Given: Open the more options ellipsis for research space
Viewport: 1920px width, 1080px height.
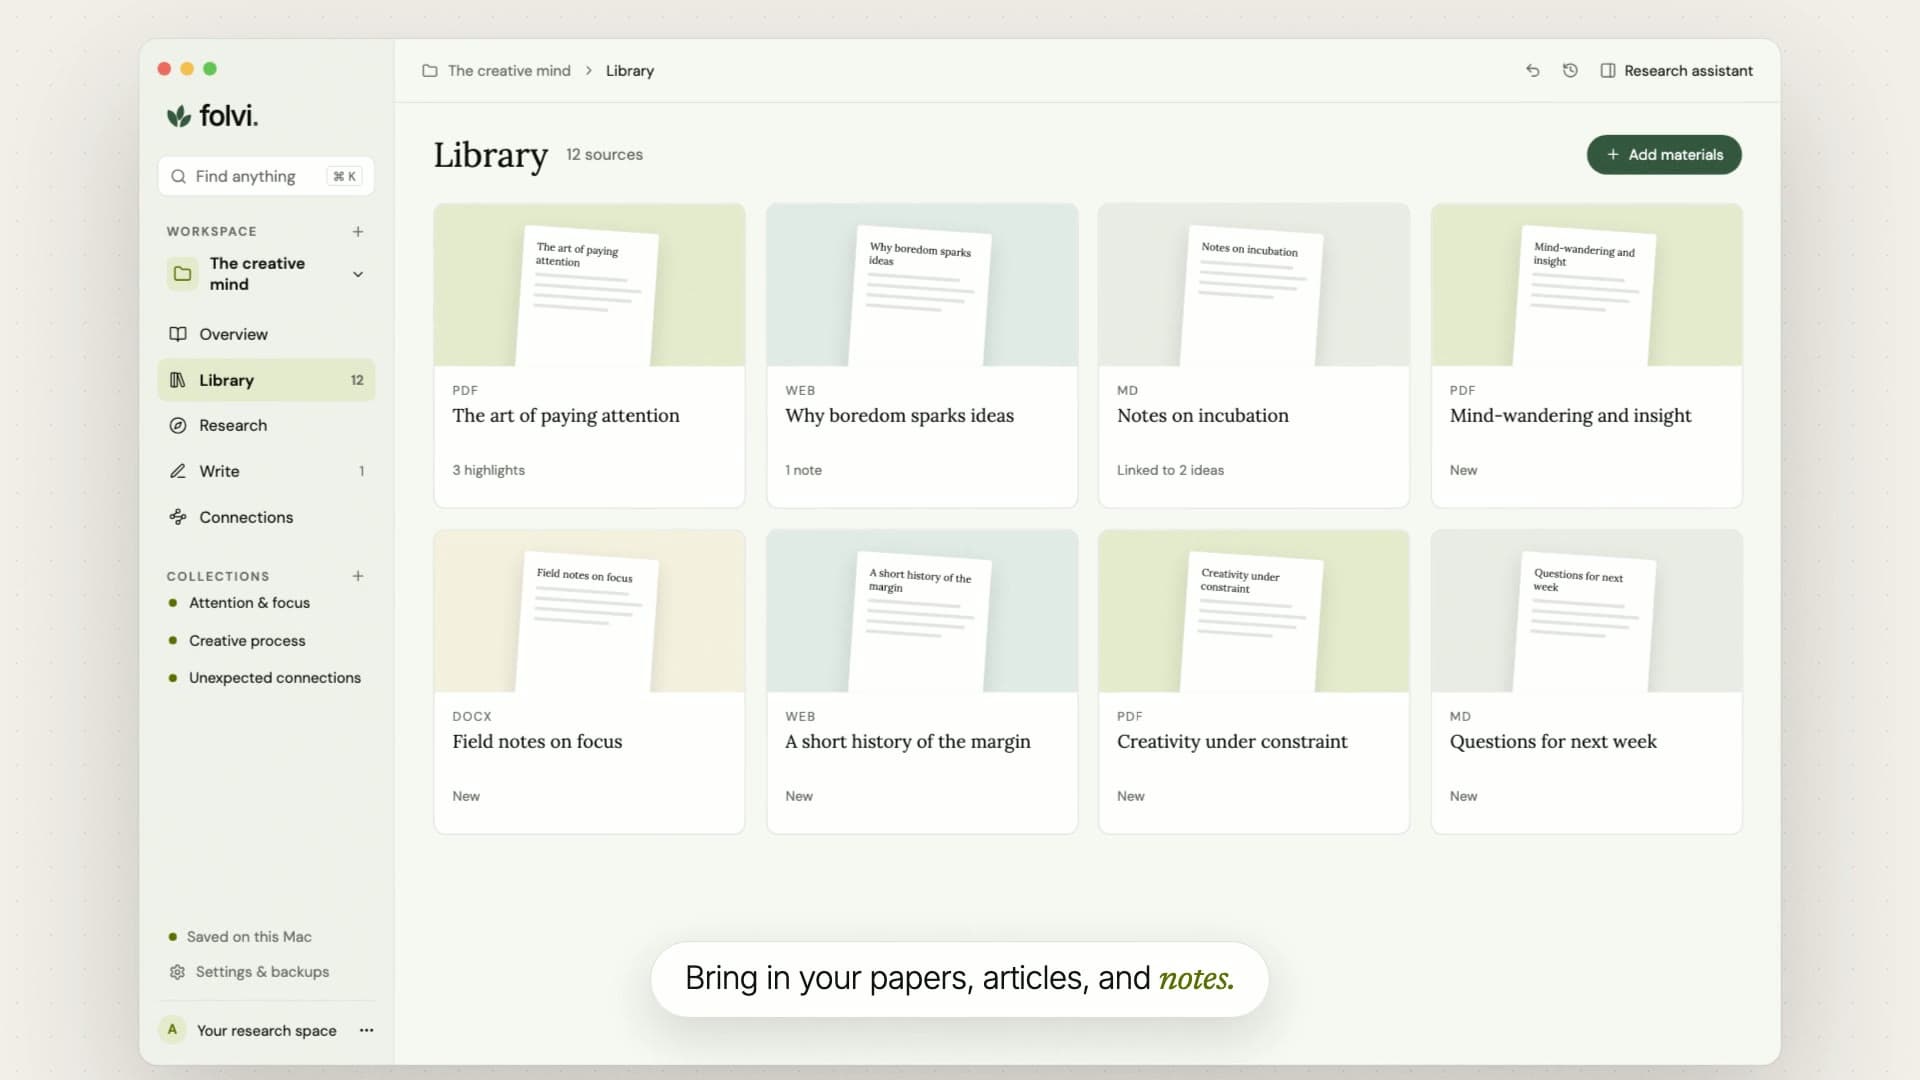Looking at the screenshot, I should 367,1030.
